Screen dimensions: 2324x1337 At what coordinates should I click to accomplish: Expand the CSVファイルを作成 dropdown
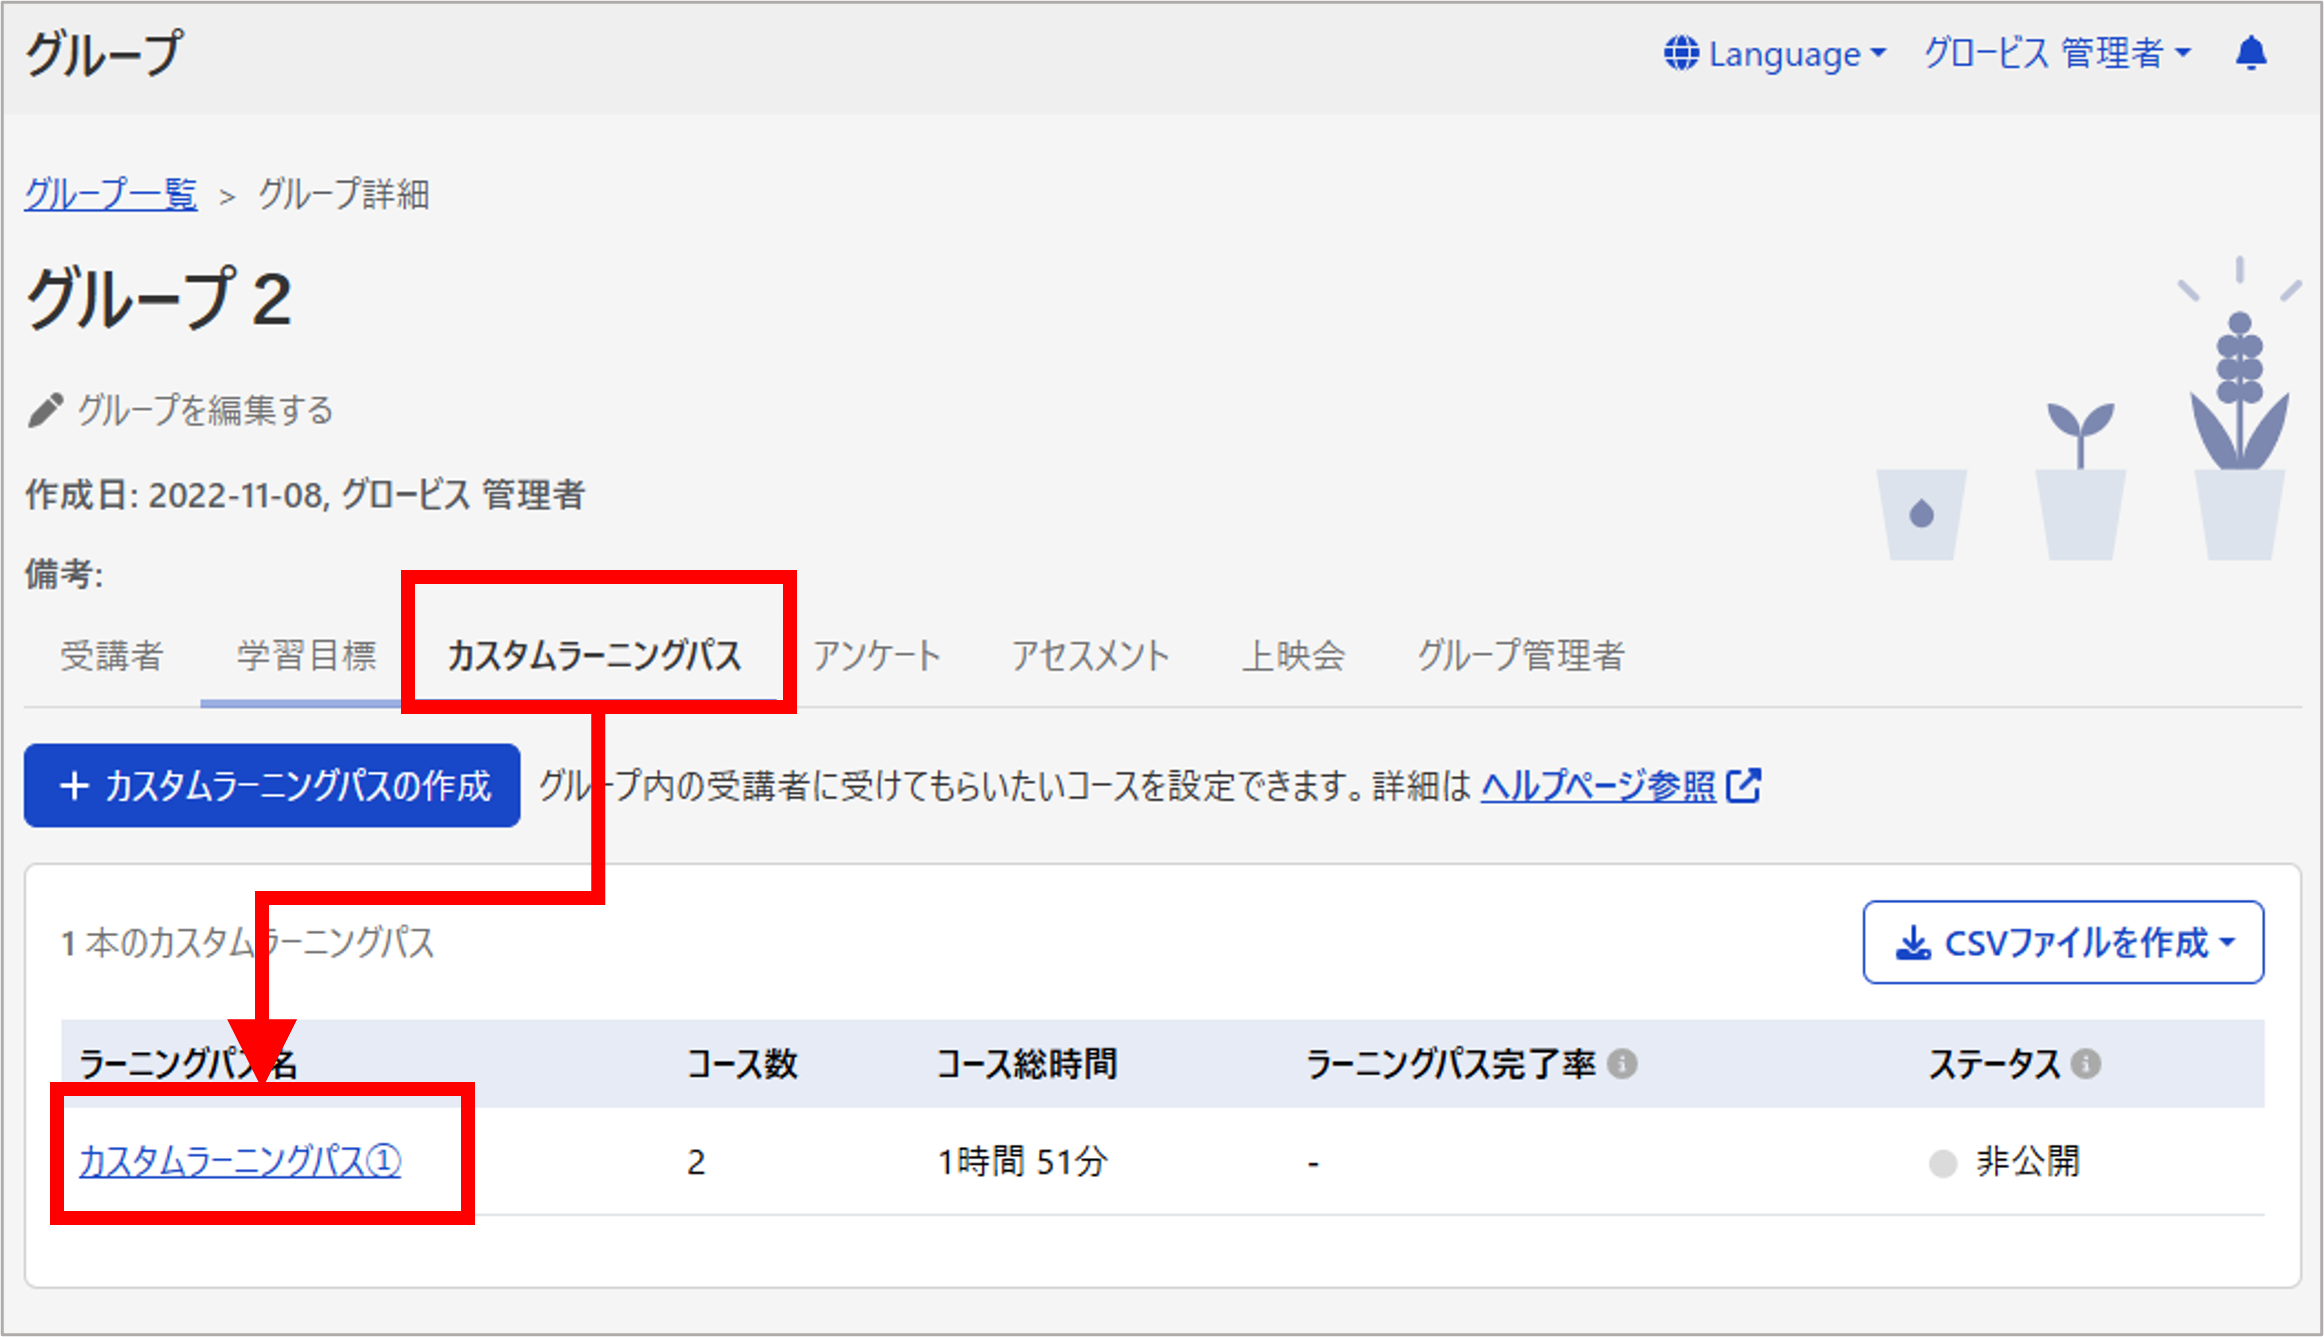pos(2063,943)
